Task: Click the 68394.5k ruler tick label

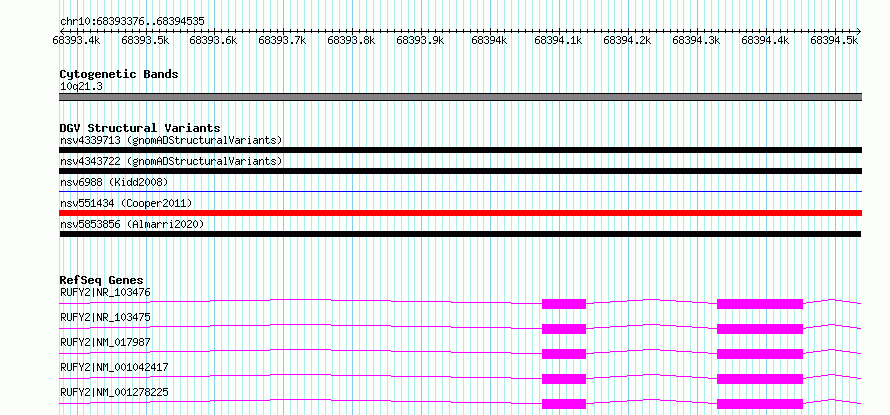Action: point(834,40)
